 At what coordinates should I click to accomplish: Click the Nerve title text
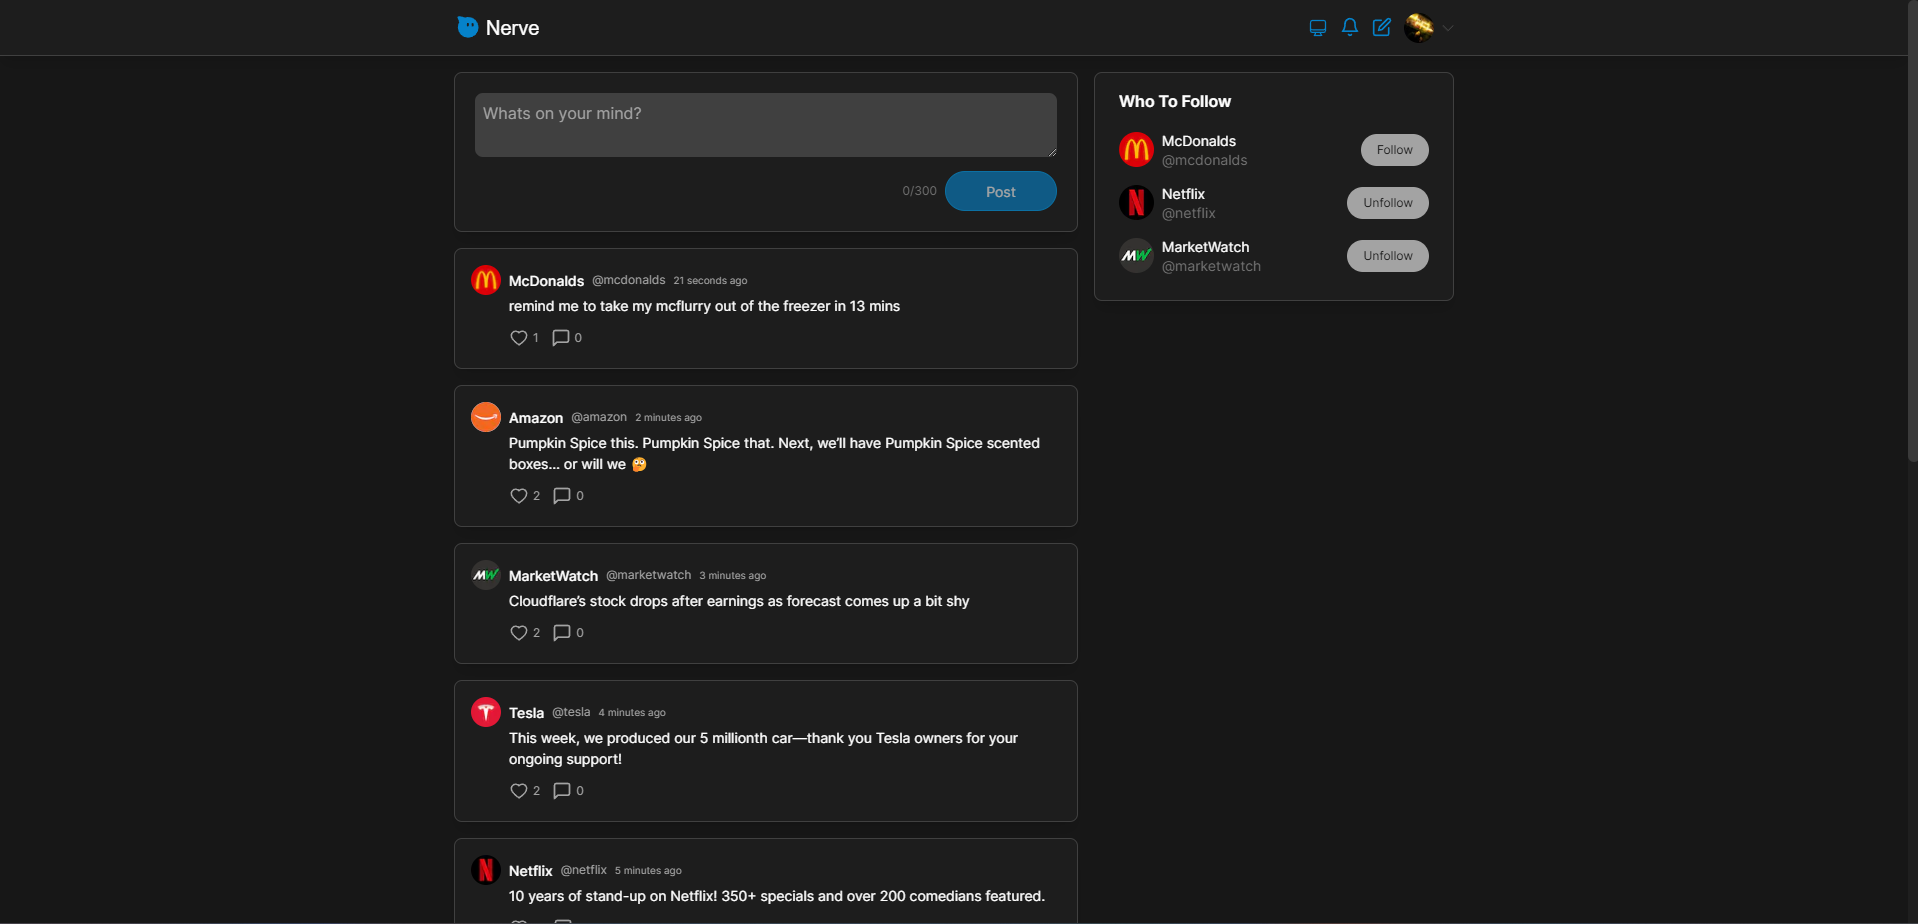512,28
